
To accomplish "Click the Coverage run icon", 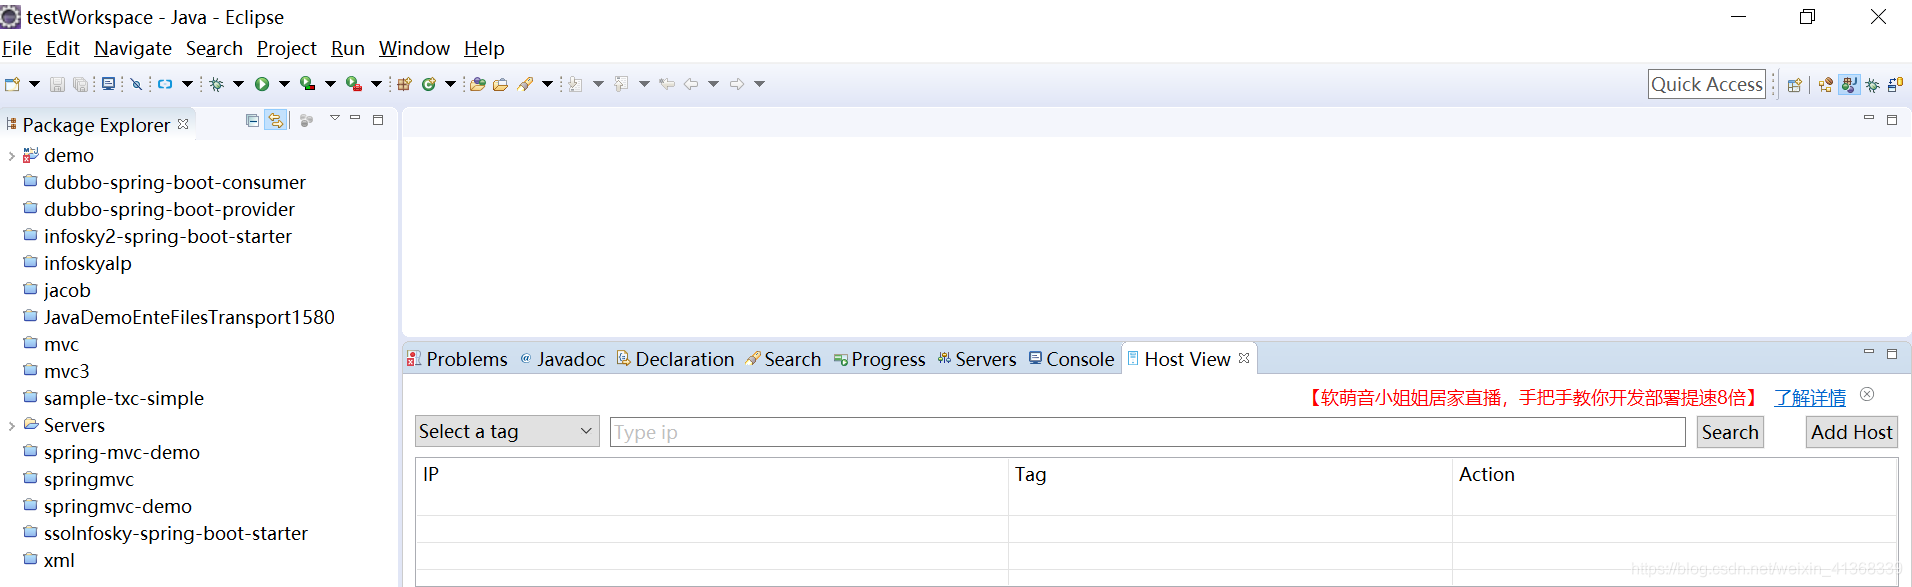I will click(308, 84).
